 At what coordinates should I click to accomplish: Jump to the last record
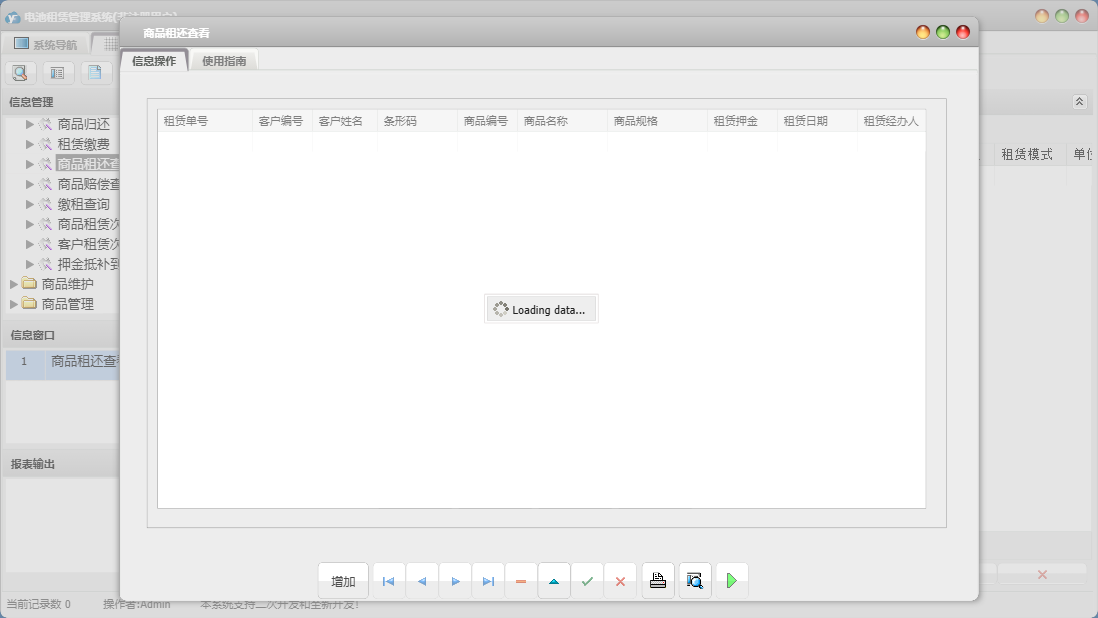[x=488, y=581]
